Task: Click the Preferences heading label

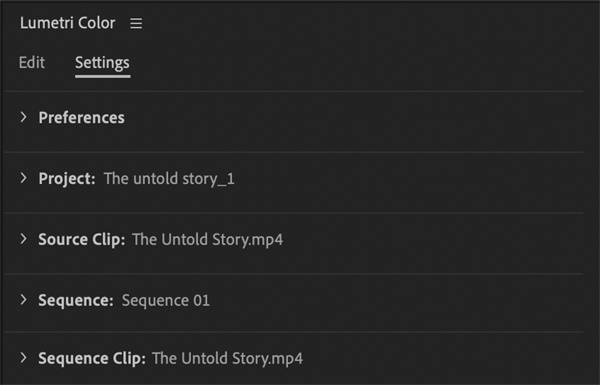Action: pos(82,117)
